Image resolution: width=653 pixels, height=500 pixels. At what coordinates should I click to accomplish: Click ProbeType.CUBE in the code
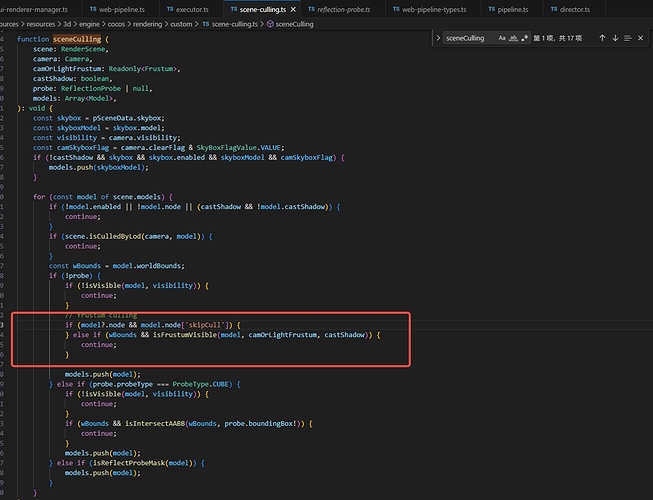tap(201, 384)
